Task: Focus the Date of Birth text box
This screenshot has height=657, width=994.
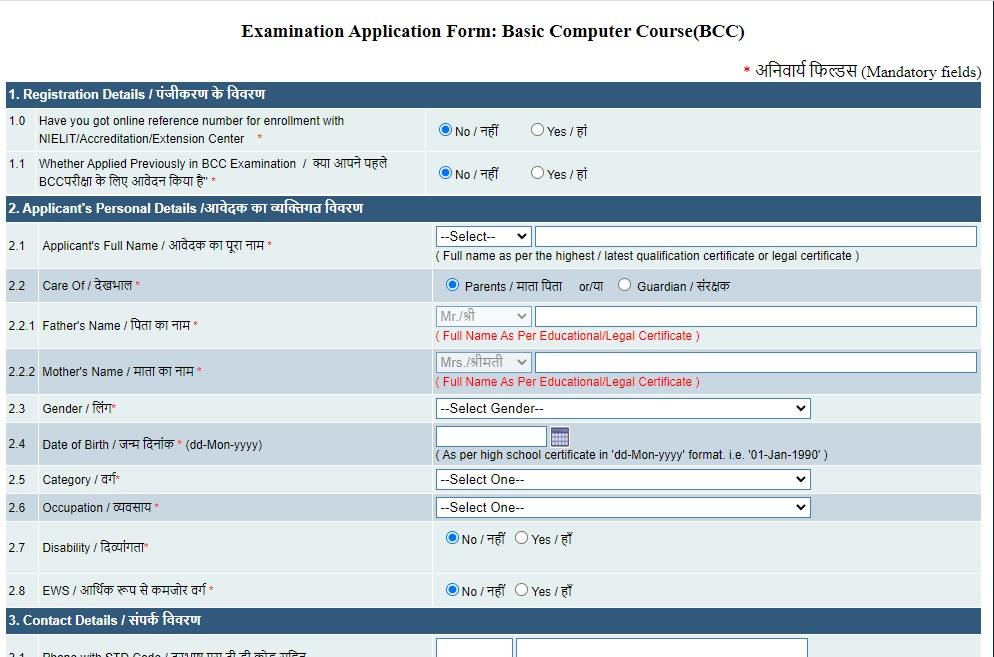Action: tap(491, 436)
